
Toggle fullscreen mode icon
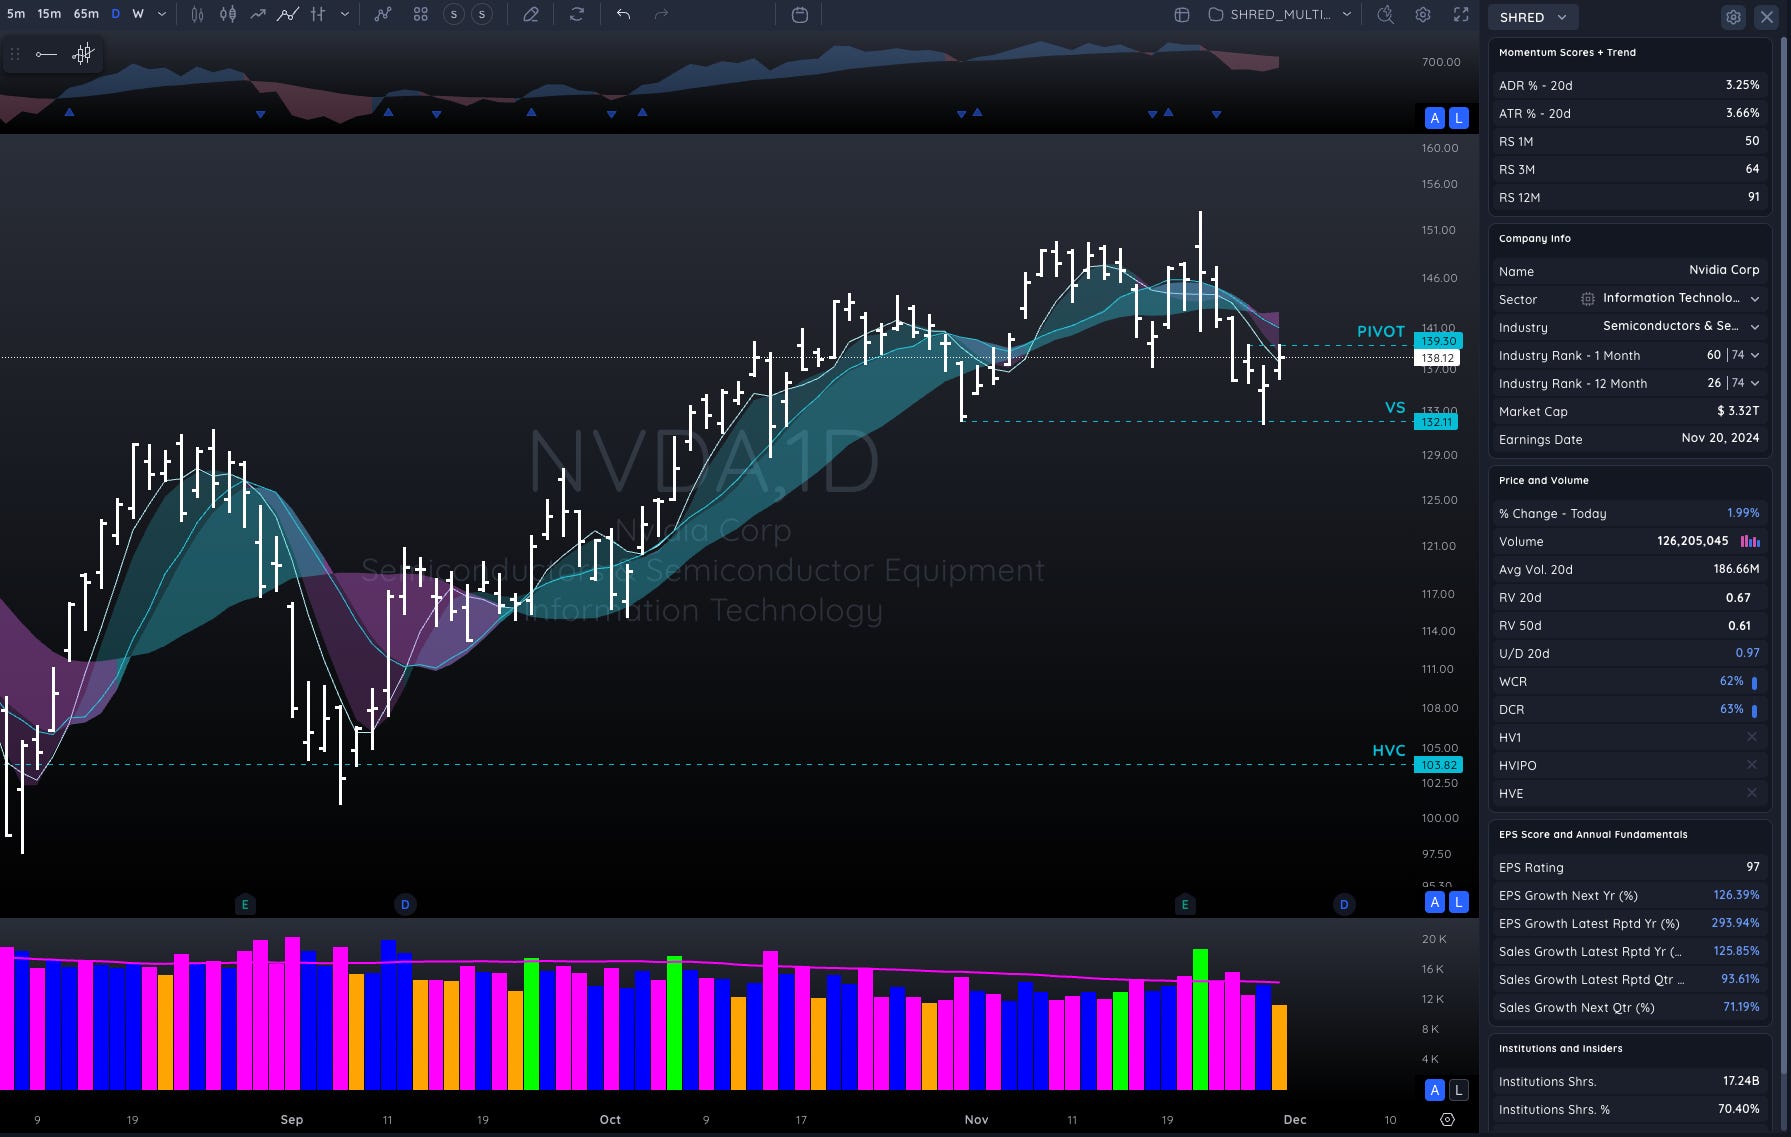pyautogui.click(x=1461, y=14)
